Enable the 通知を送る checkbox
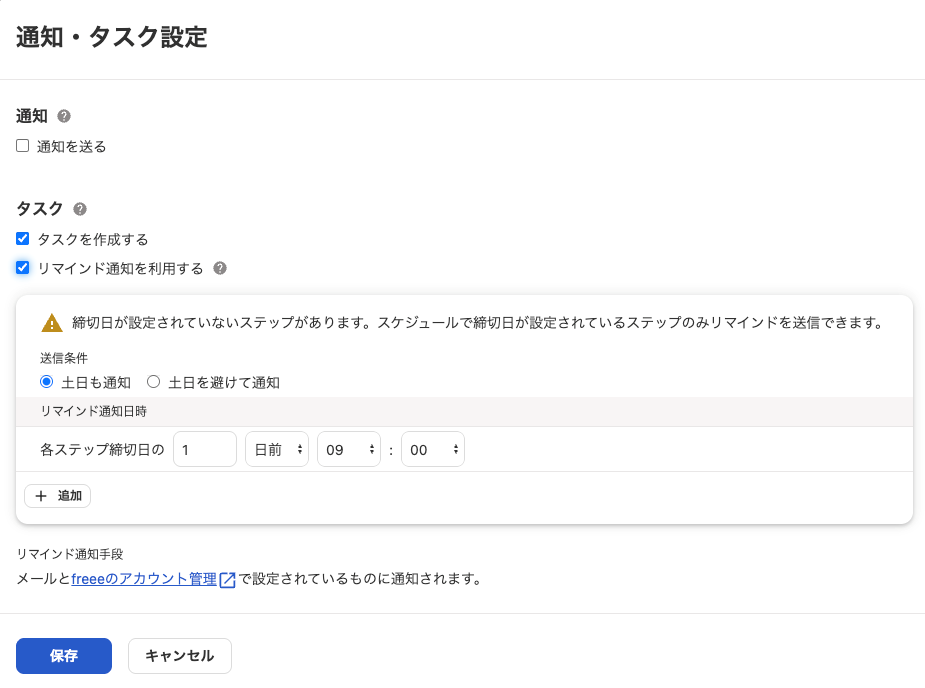 [x=22, y=146]
